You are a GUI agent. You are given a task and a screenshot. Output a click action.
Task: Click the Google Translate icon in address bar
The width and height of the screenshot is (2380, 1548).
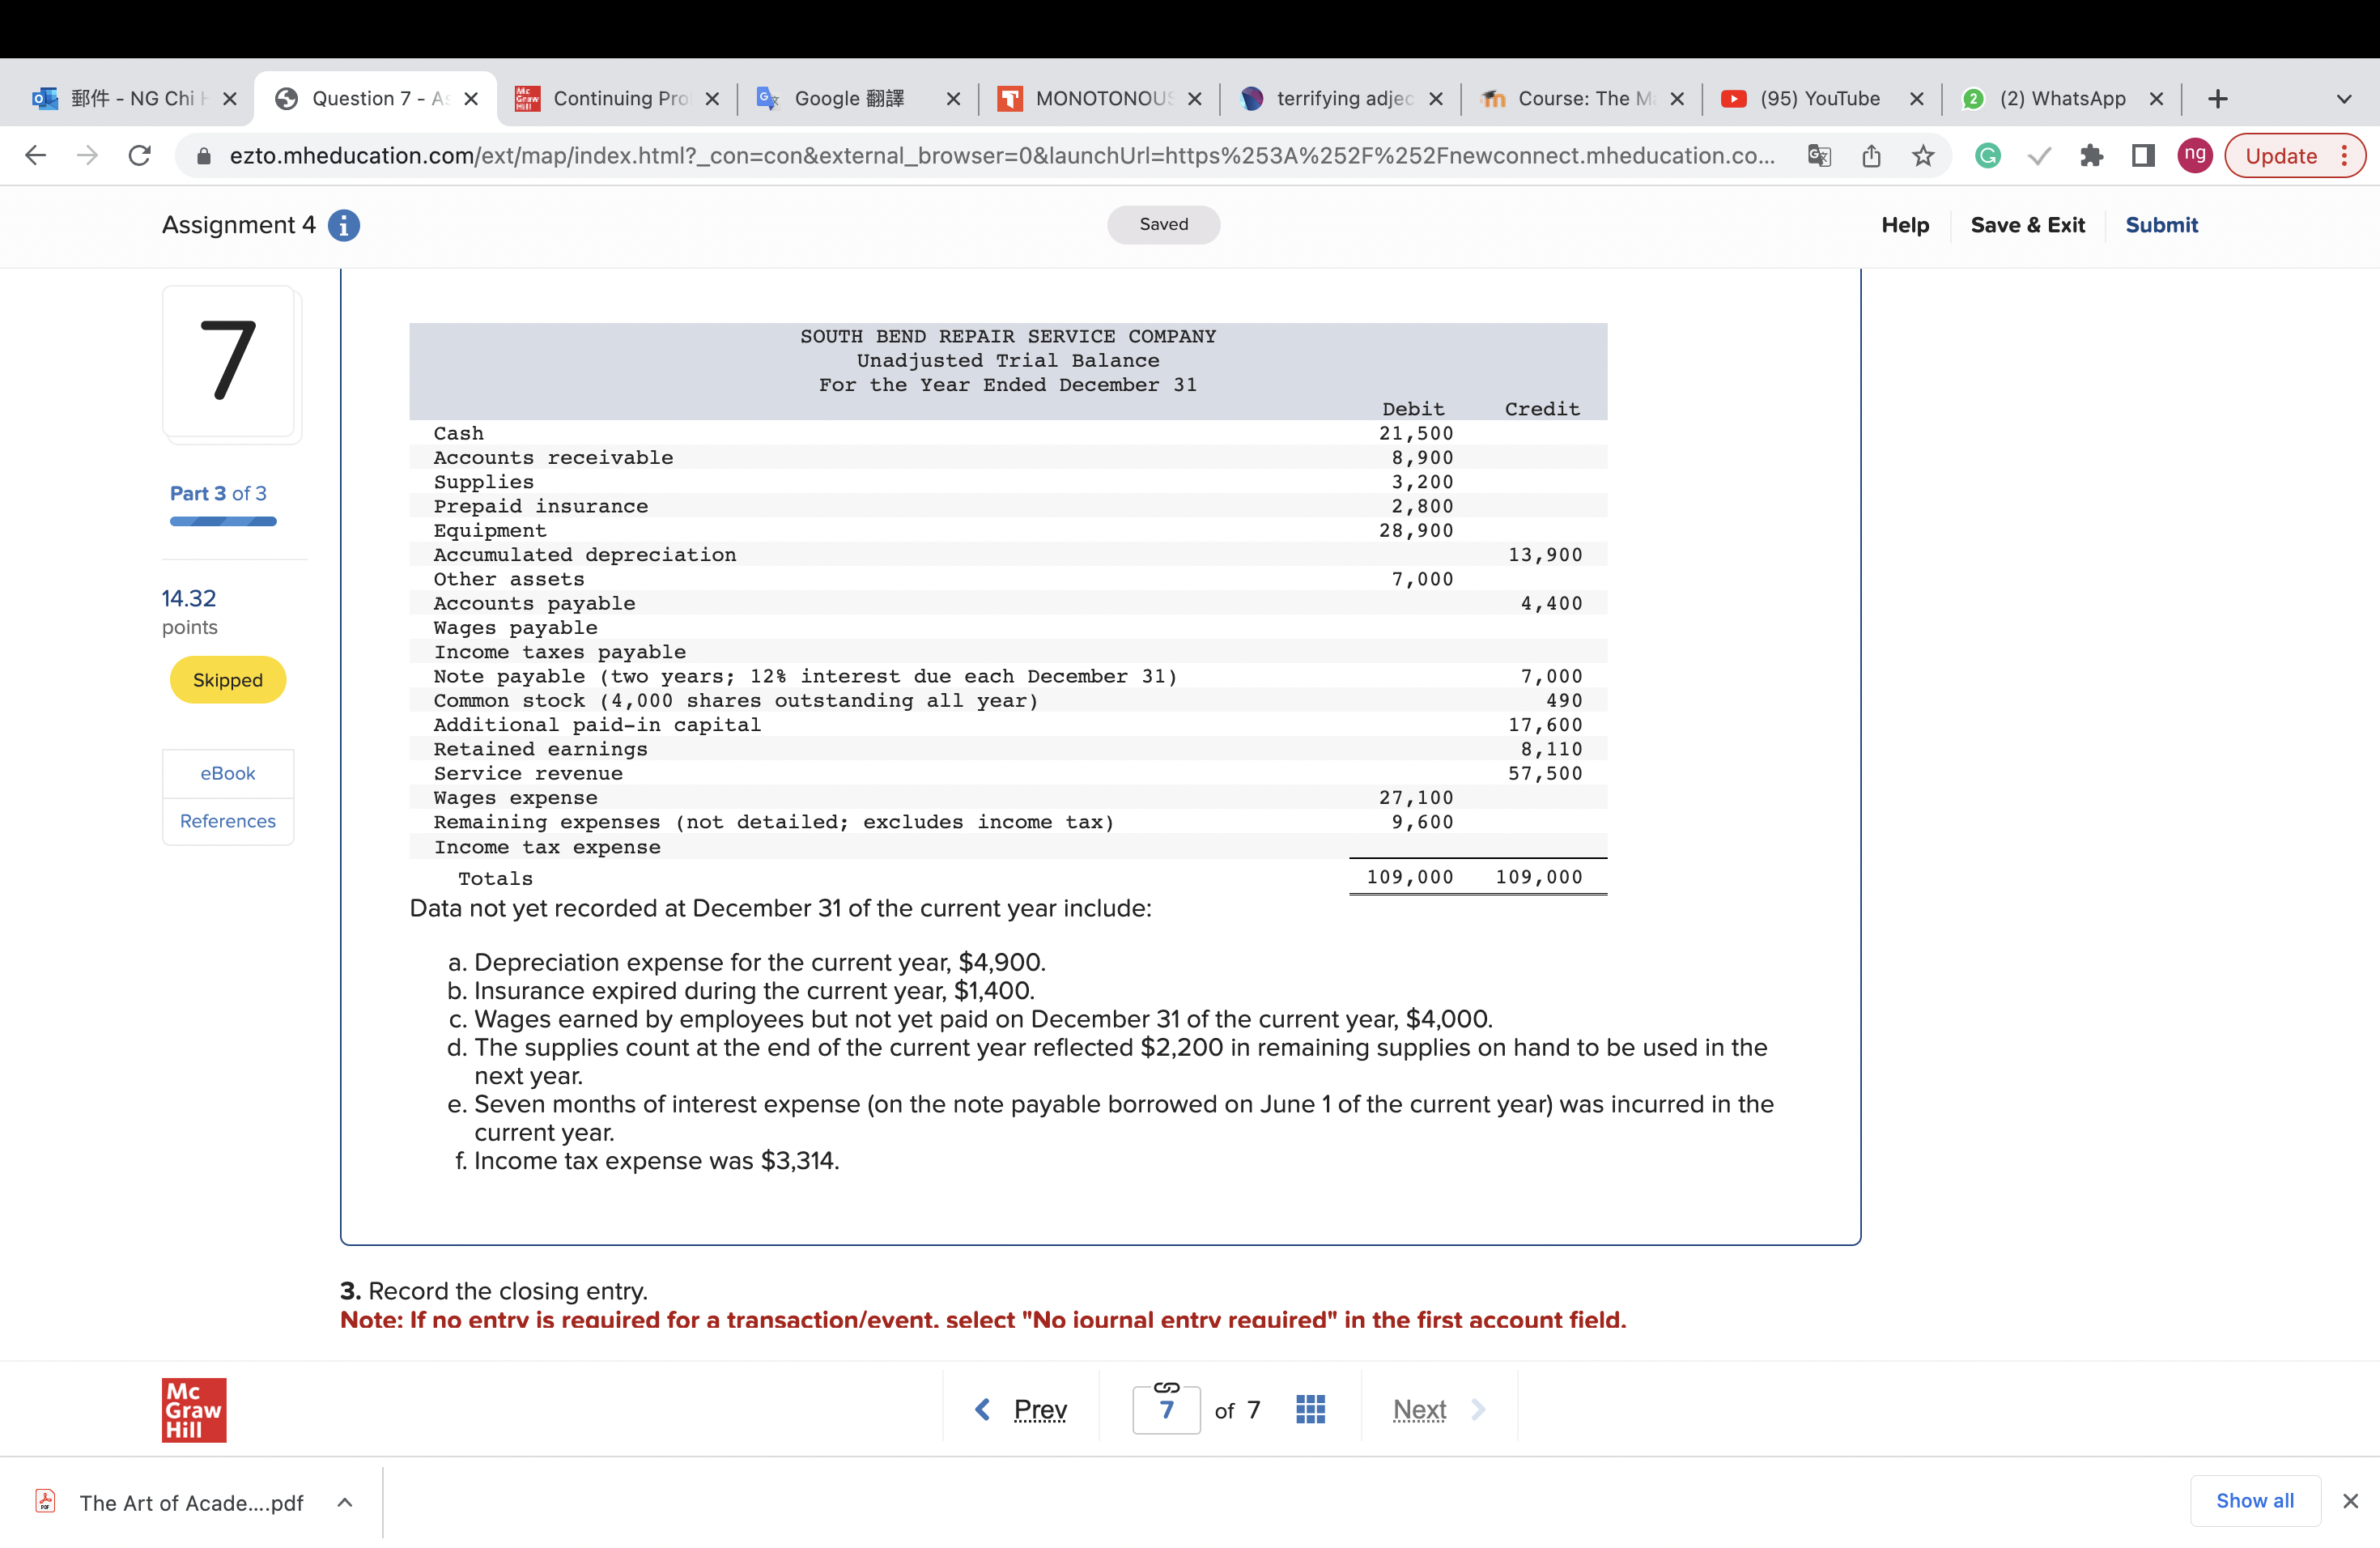tap(1819, 156)
